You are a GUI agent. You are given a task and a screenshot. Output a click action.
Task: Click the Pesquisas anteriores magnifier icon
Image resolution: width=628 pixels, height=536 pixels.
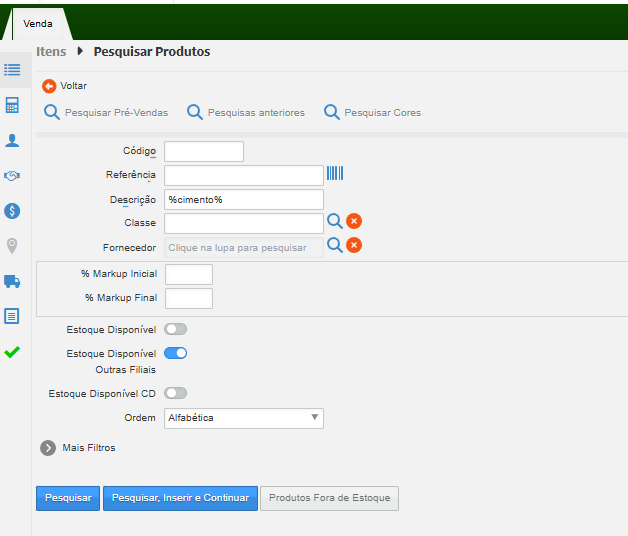pyautogui.click(x=195, y=112)
